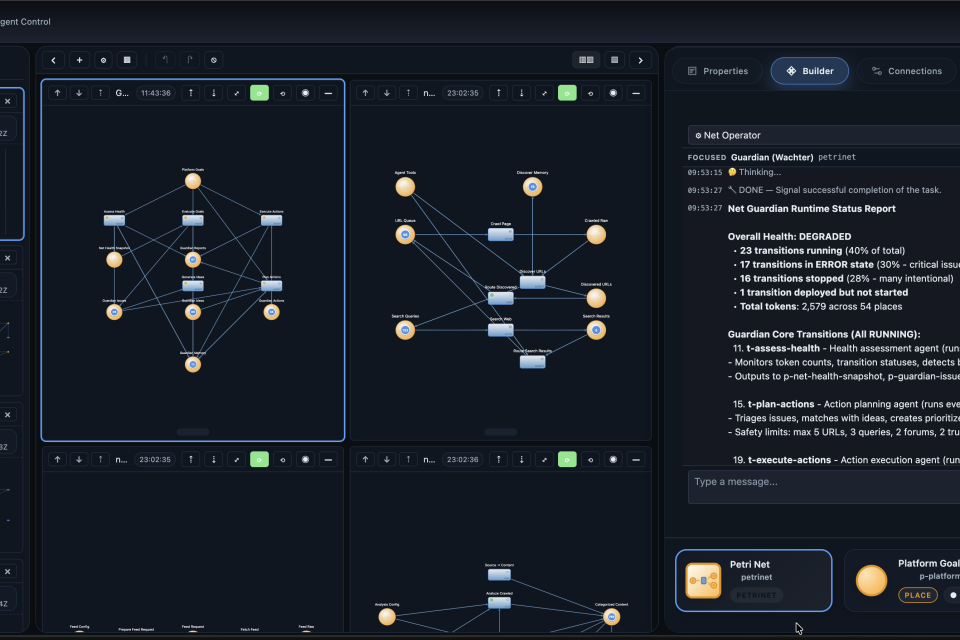
Task: Minimize the top-right net panel
Action: pyautogui.click(x=637, y=93)
